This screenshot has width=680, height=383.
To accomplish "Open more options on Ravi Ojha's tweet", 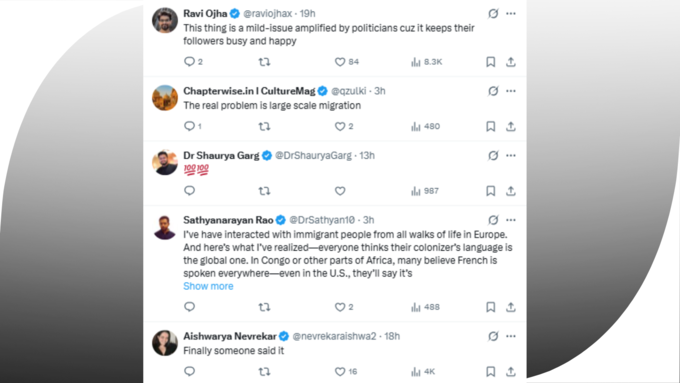I will 511,13.
